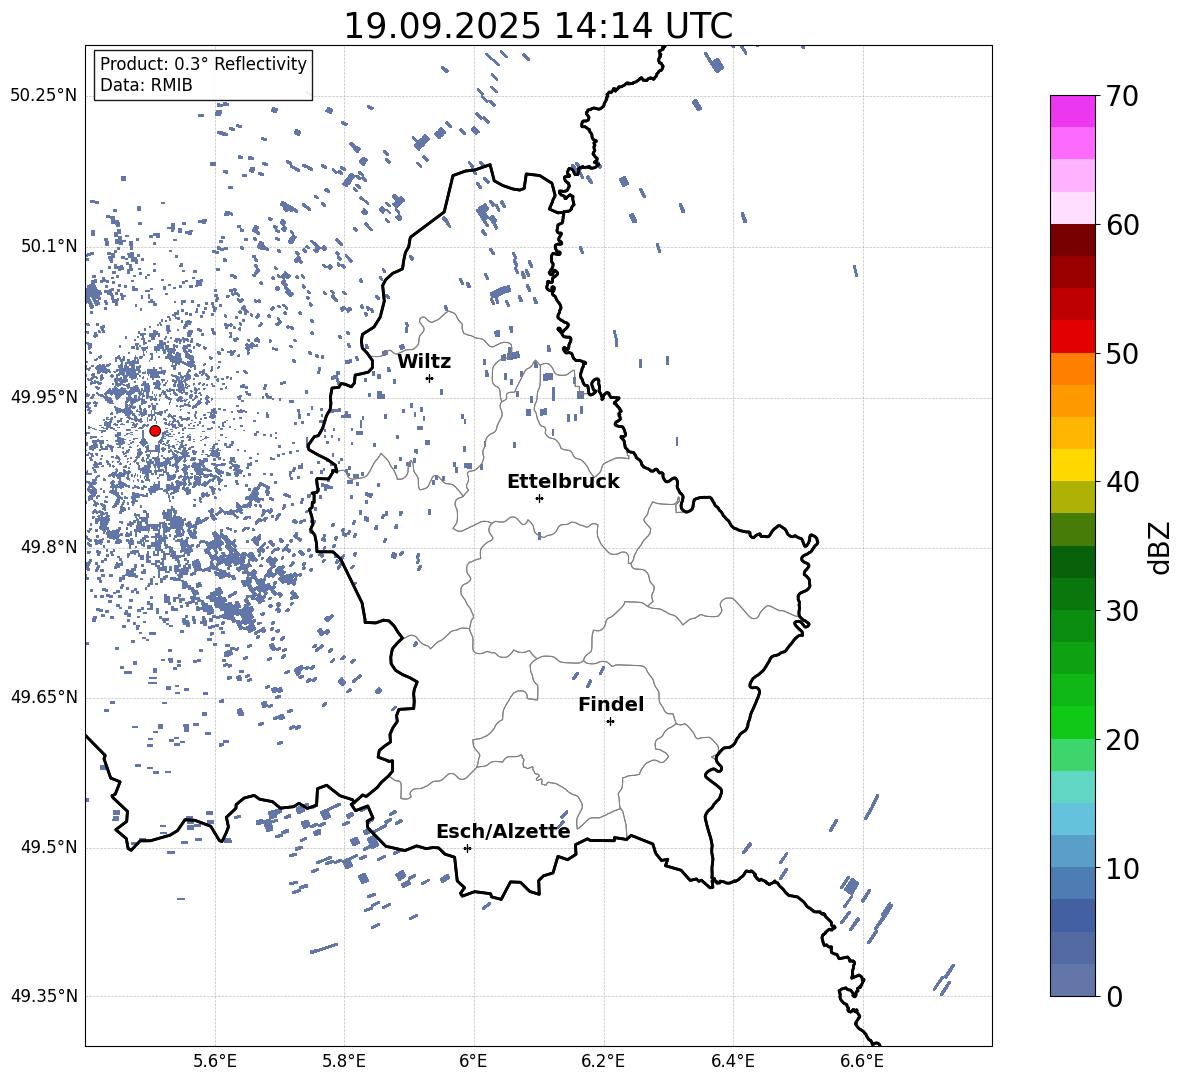
Task: Click the red radar location dot
Action: (x=155, y=431)
